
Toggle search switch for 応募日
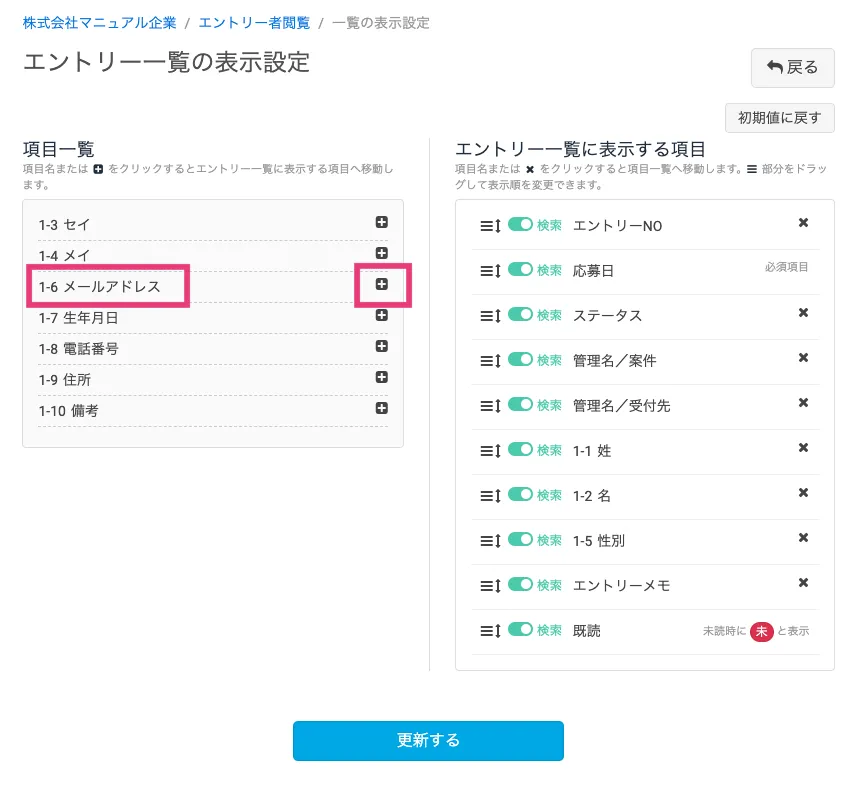pos(520,270)
